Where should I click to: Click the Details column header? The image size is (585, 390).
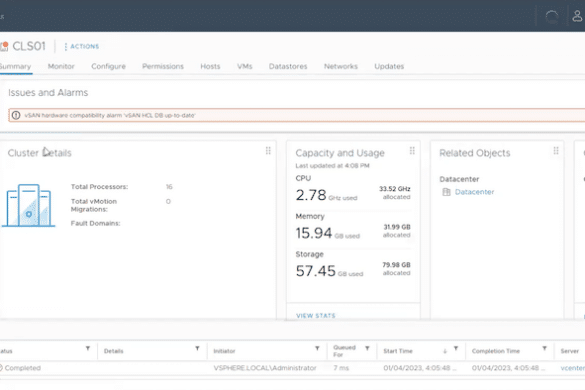tap(113, 351)
